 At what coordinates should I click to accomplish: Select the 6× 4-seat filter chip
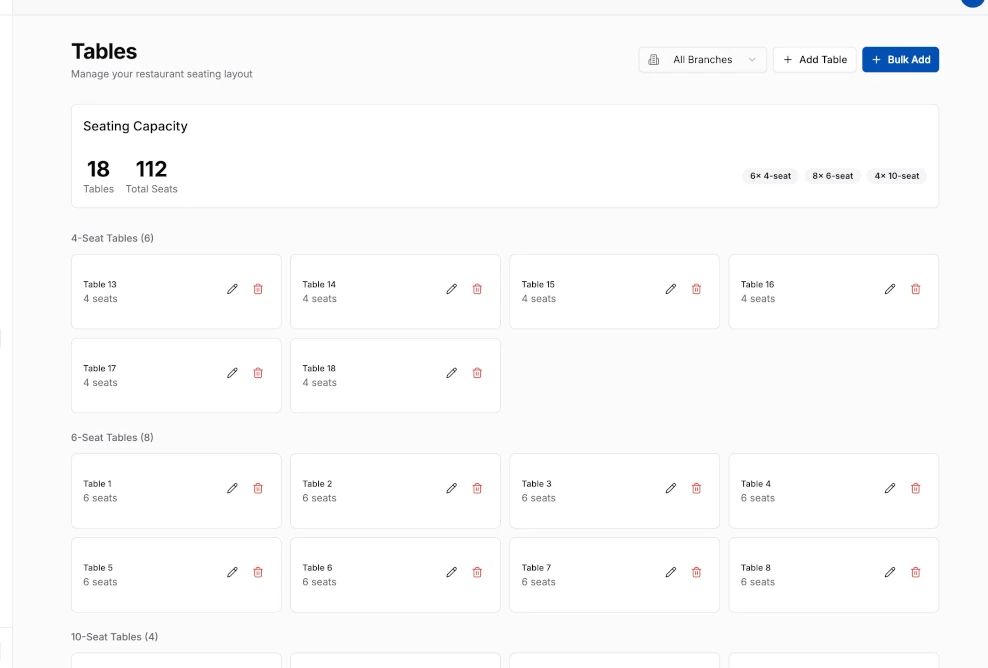(770, 176)
